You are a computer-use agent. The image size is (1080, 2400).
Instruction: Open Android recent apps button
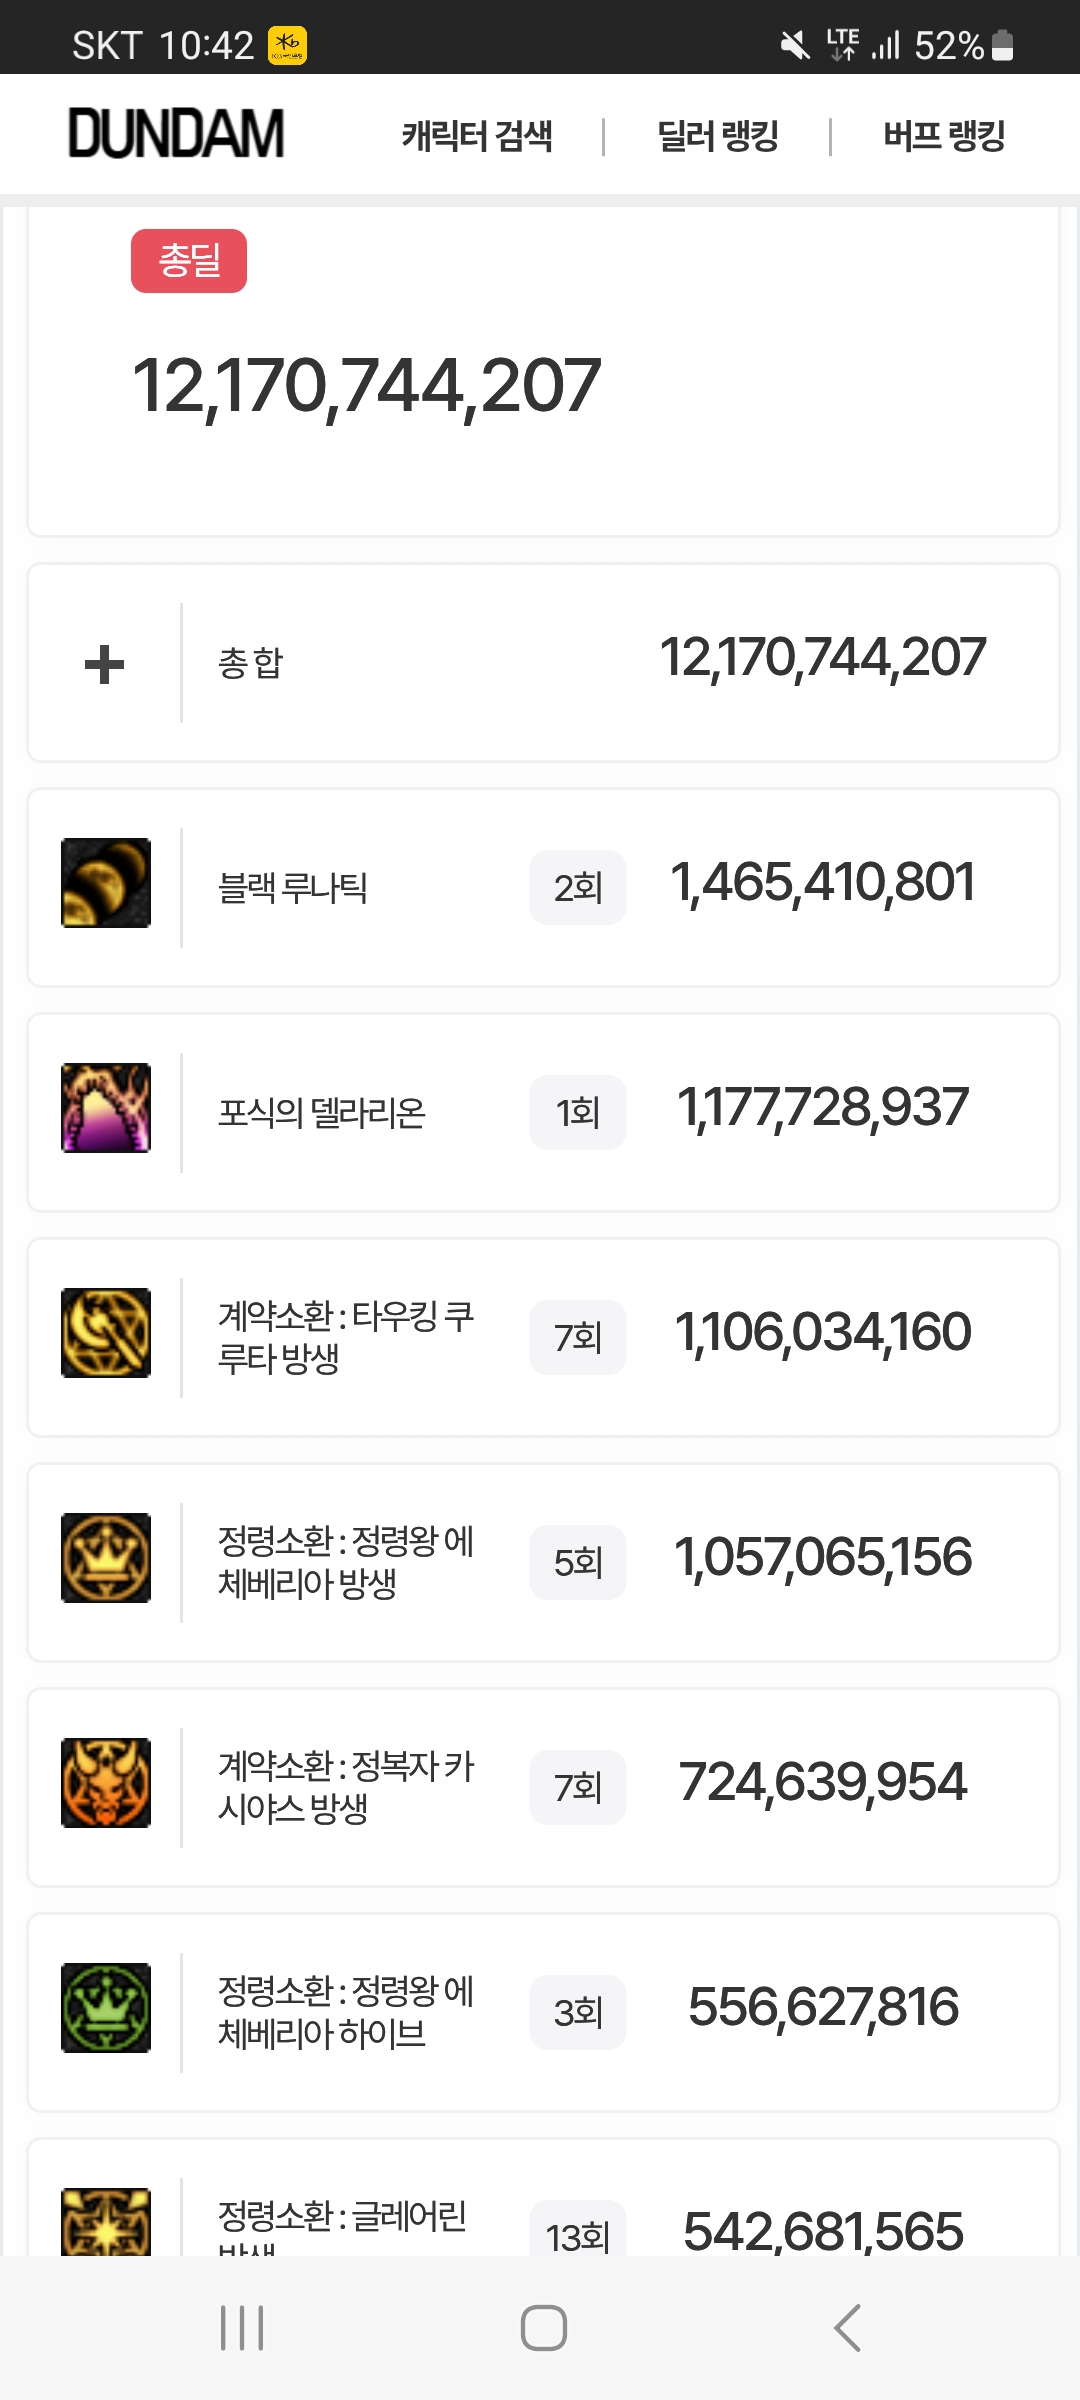(x=242, y=2328)
